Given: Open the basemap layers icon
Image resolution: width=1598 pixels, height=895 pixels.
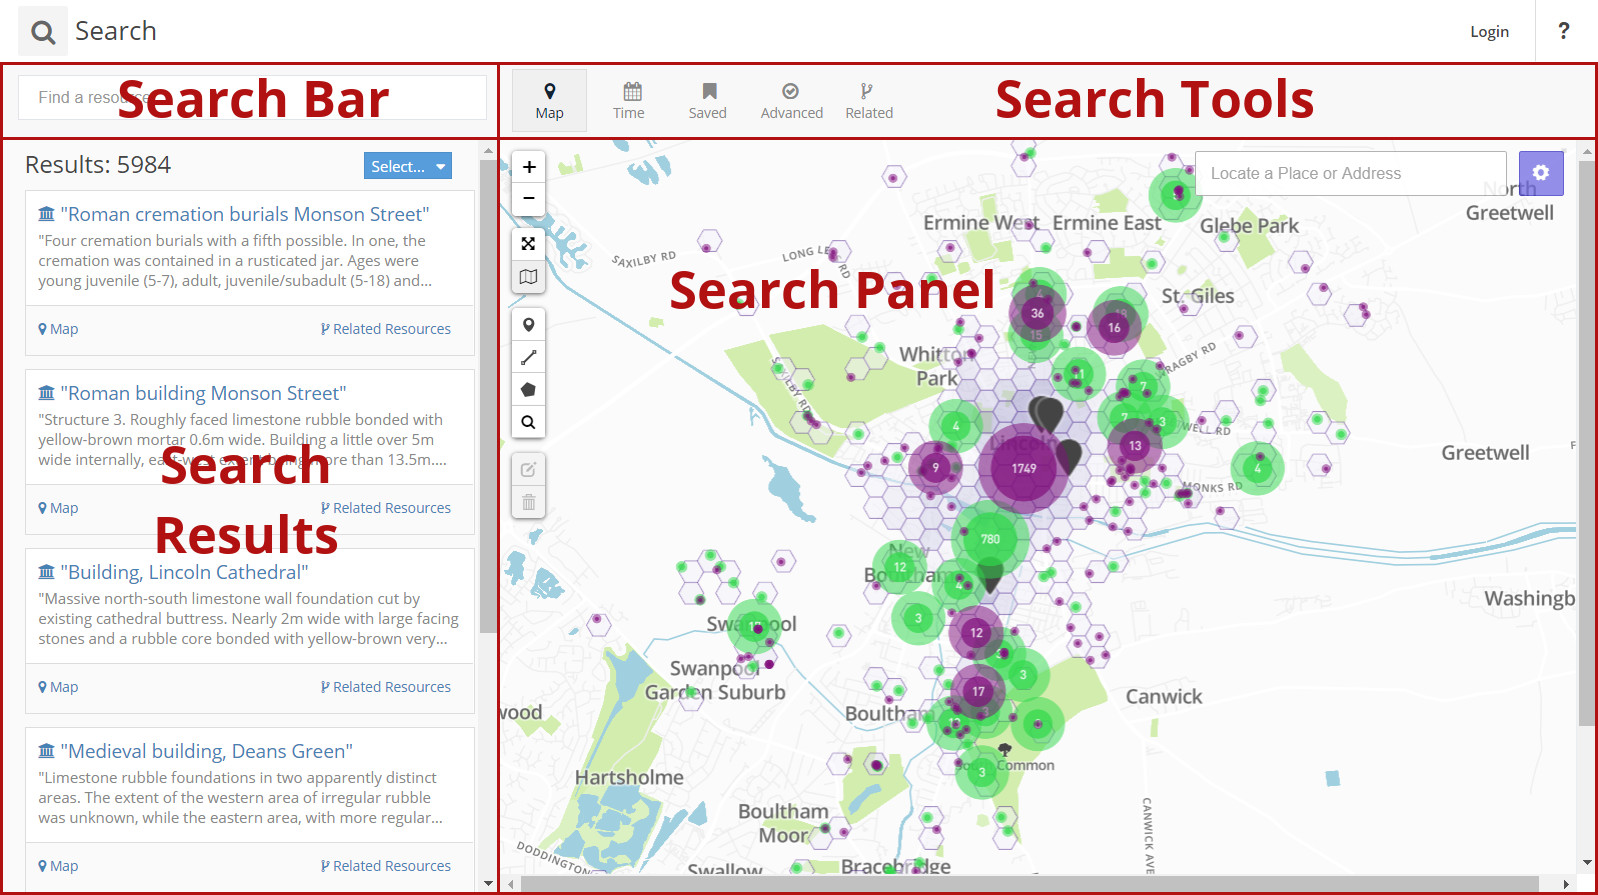Looking at the screenshot, I should coord(529,276).
